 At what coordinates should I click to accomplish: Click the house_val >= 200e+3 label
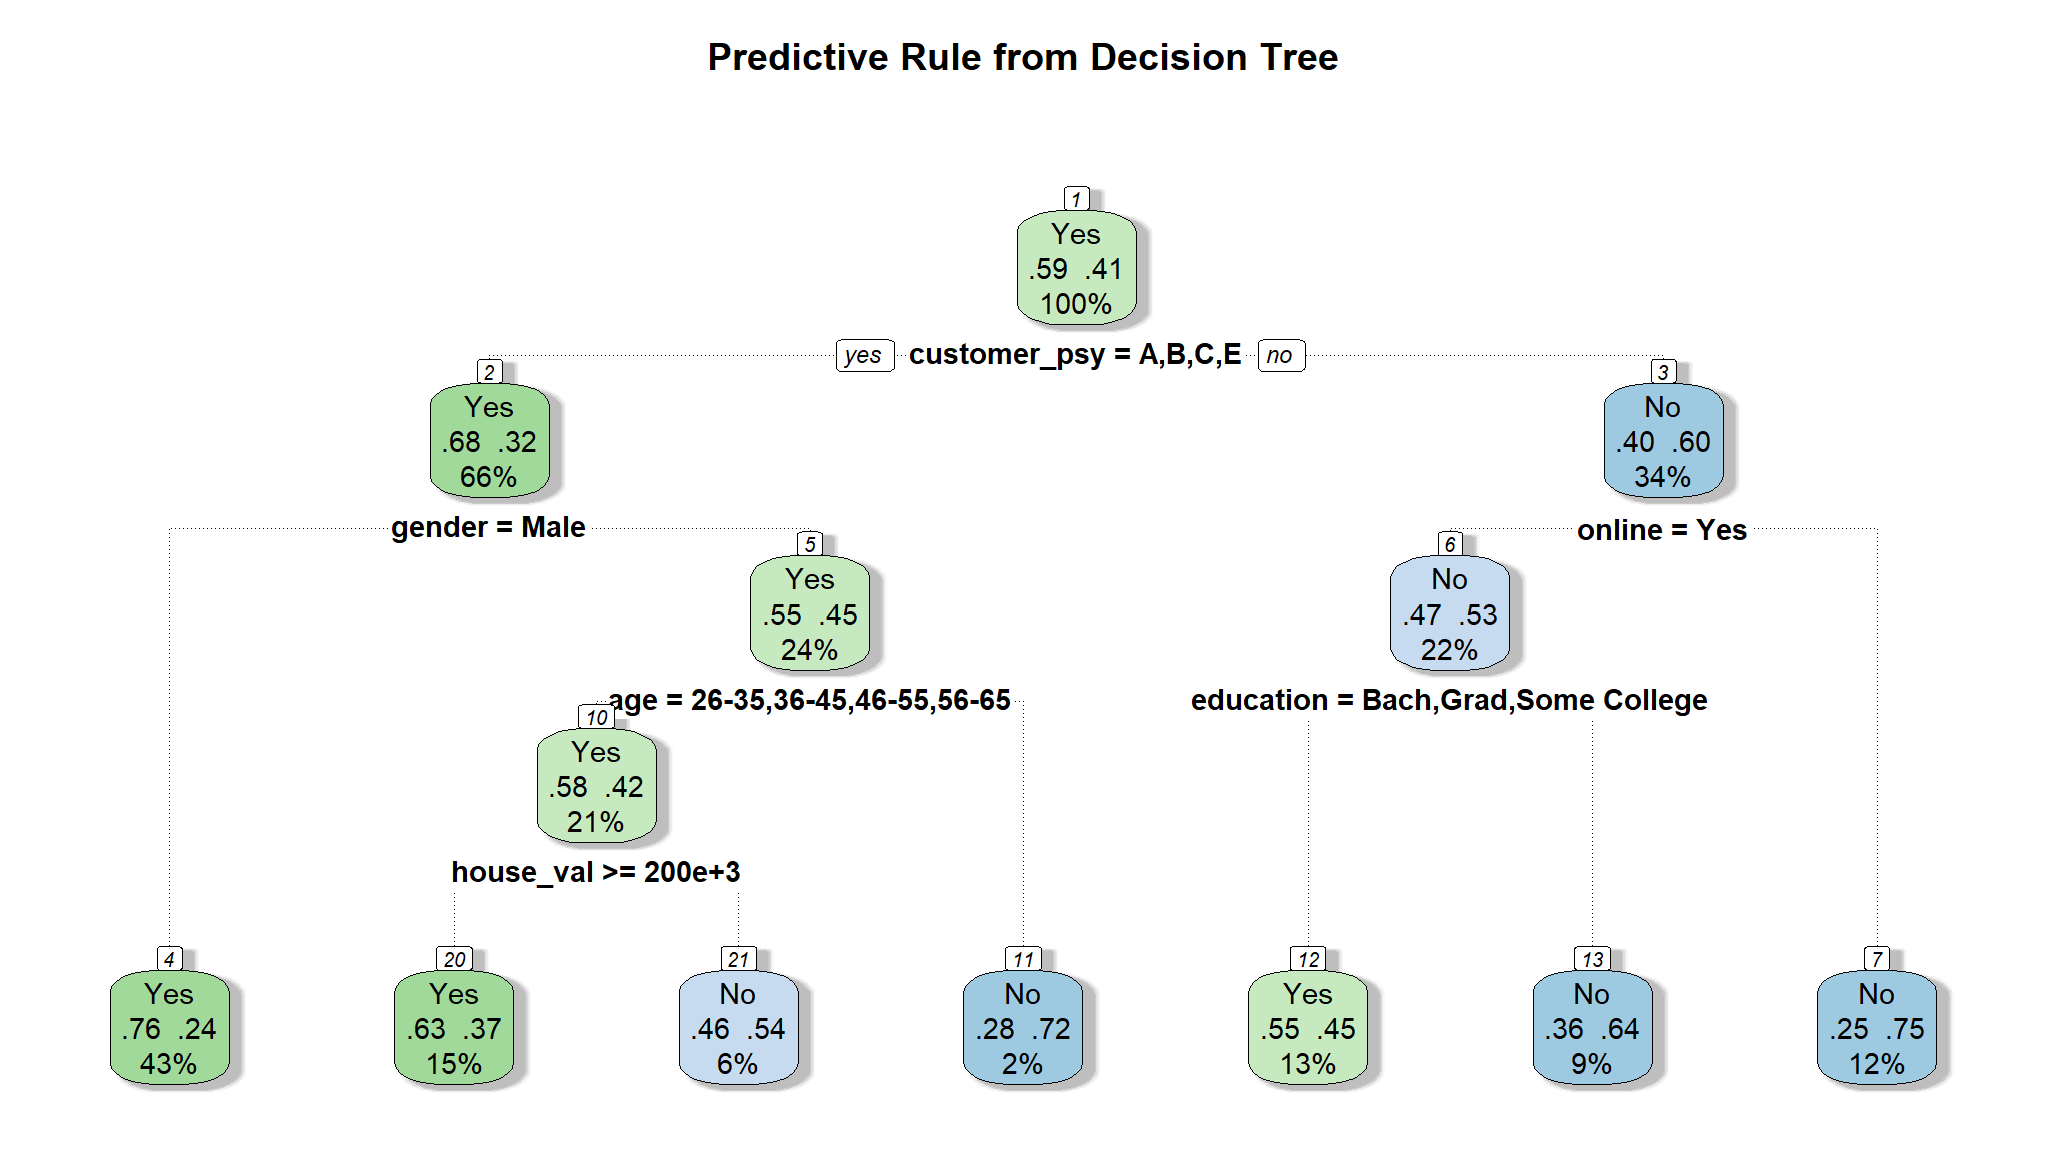596,872
